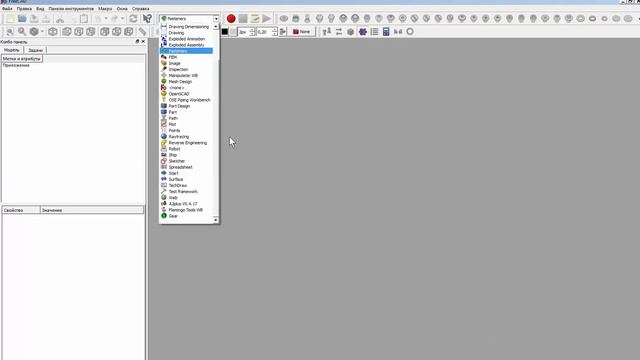The image size is (640, 360).
Task: Click the Paste clipboard icon
Action: click(x=84, y=19)
